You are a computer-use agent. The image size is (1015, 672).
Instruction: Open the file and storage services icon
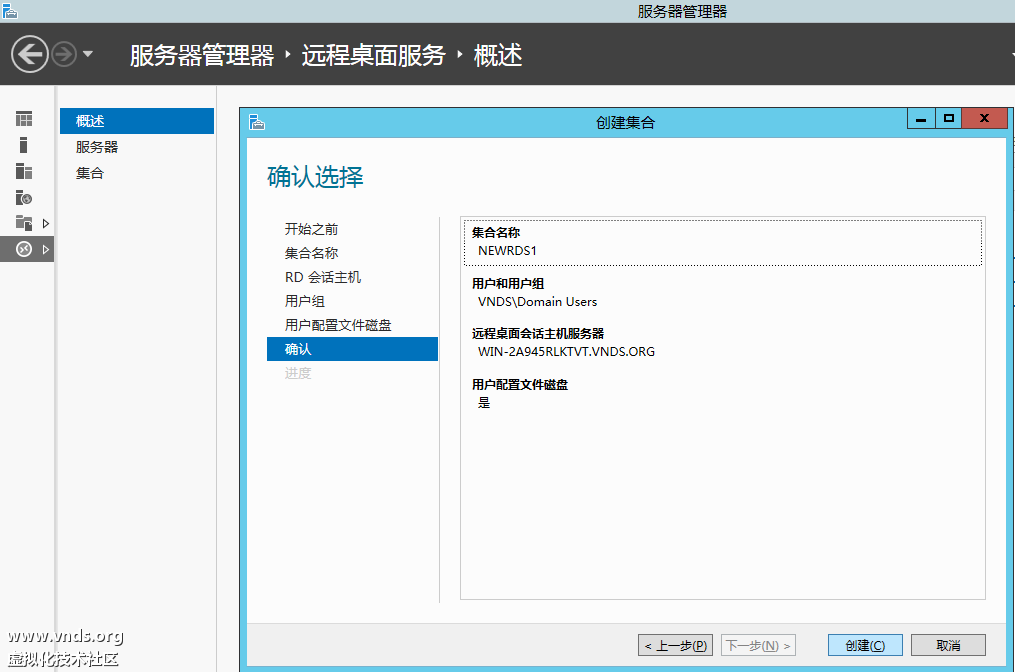pyautogui.click(x=24, y=223)
